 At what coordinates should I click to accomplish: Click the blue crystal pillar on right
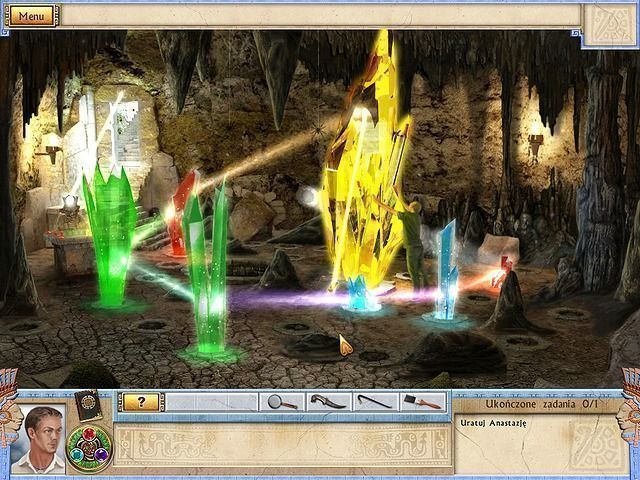[446, 269]
